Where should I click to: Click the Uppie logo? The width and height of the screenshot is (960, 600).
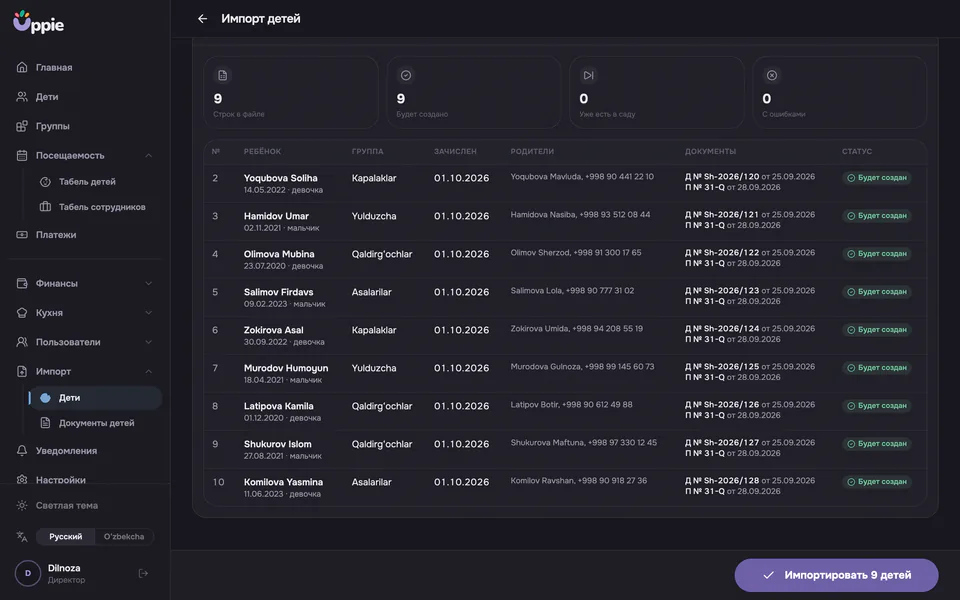point(39,22)
